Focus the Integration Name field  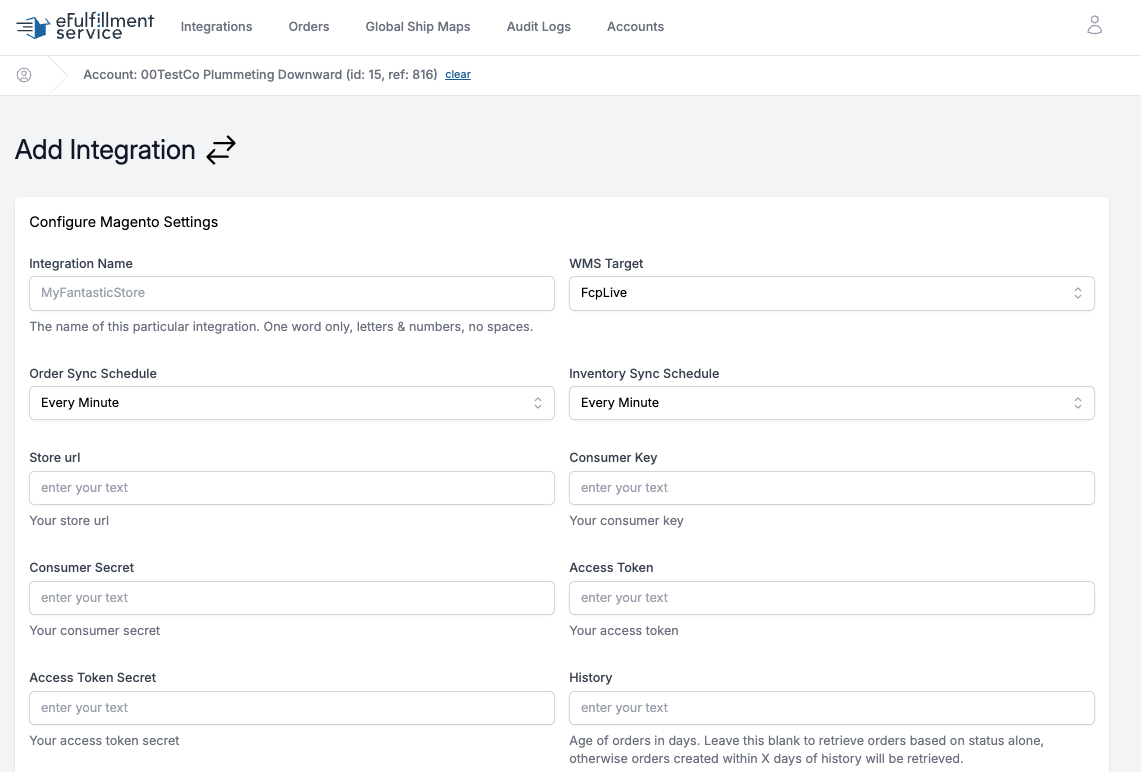292,293
